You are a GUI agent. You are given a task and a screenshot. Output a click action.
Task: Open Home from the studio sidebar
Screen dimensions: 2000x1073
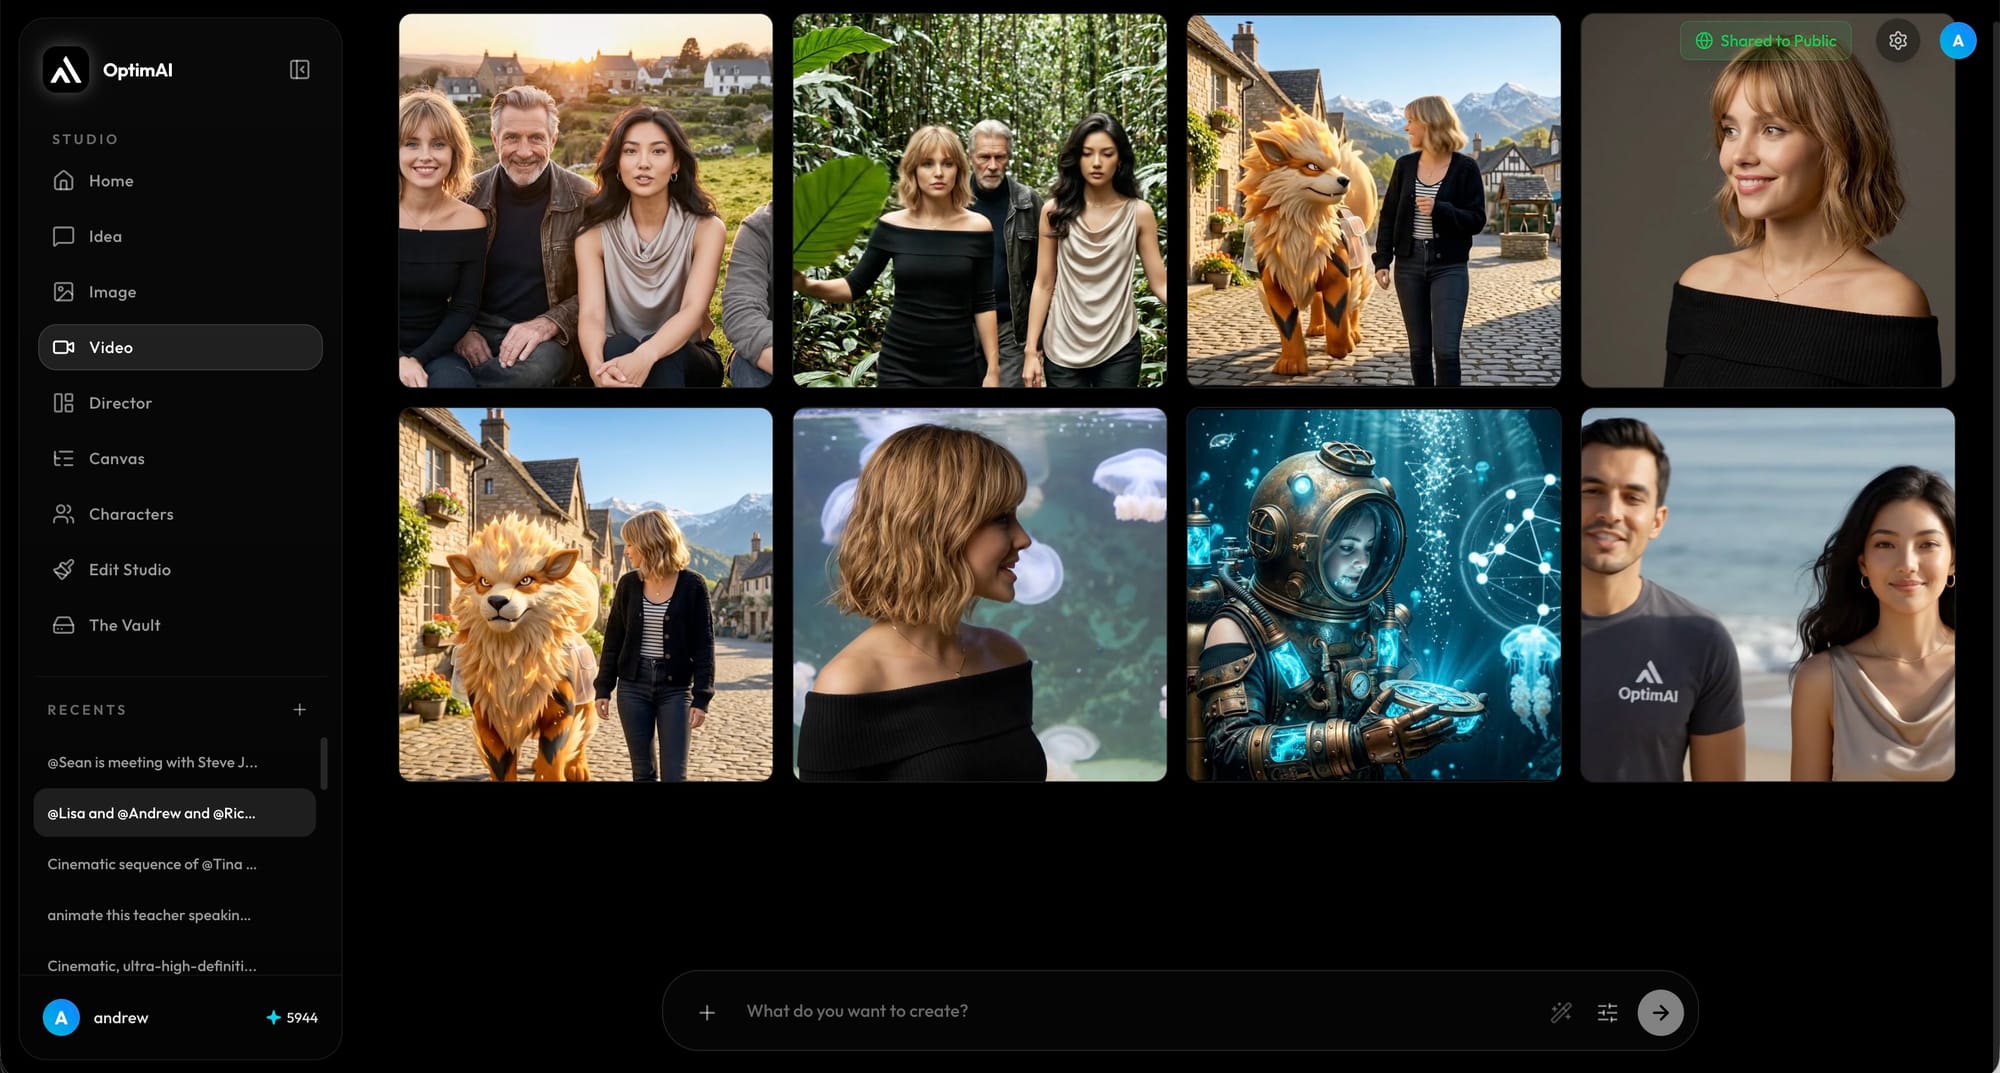click(x=180, y=181)
